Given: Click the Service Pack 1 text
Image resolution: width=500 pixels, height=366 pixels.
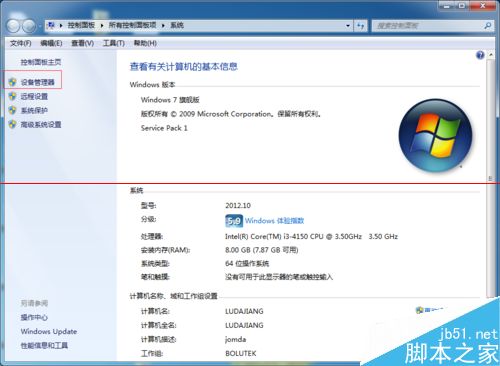Looking at the screenshot, I should click(164, 128).
